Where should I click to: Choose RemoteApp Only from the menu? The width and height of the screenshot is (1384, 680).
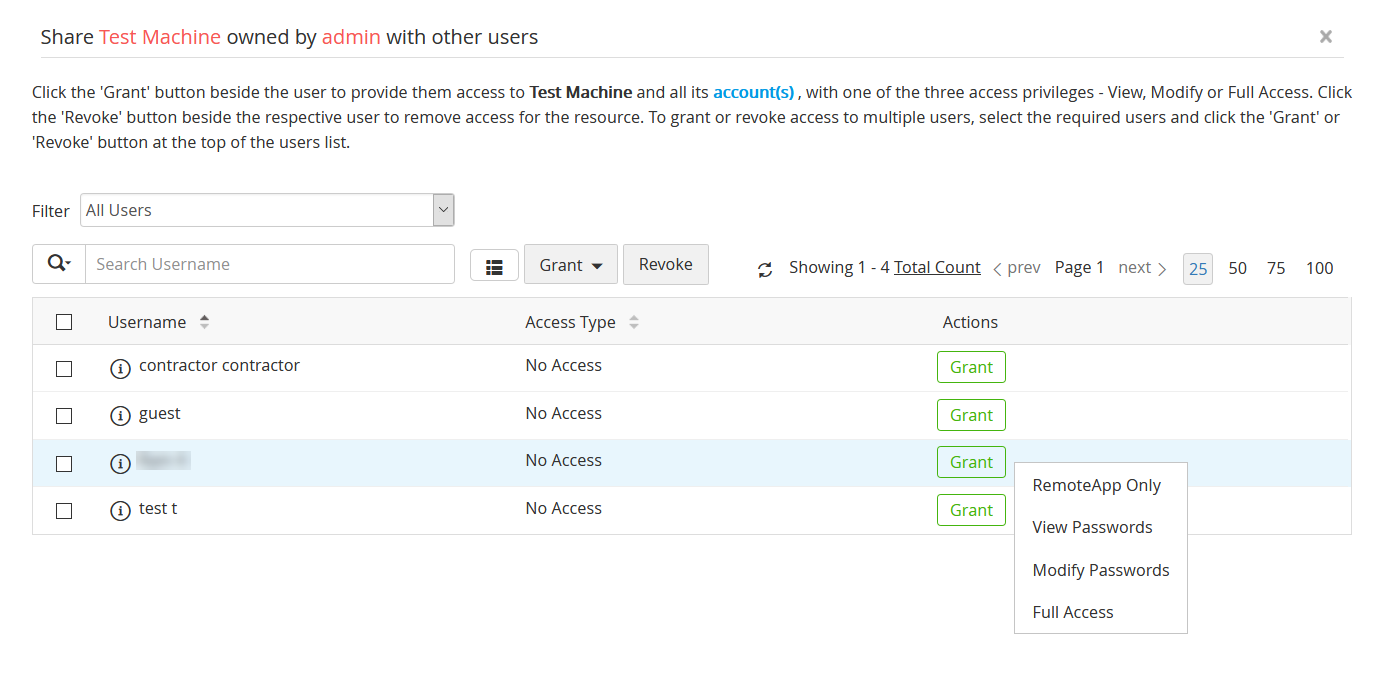point(1096,486)
